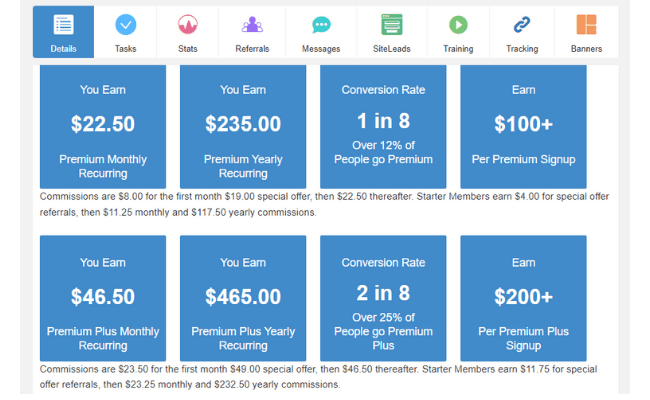Click the $200+ Per Premium Plus Signup card
This screenshot has width=650, height=400.
point(523,298)
